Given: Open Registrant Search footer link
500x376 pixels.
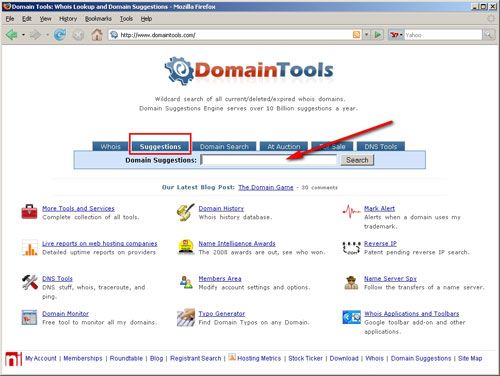Looking at the screenshot, I should tap(196, 358).
